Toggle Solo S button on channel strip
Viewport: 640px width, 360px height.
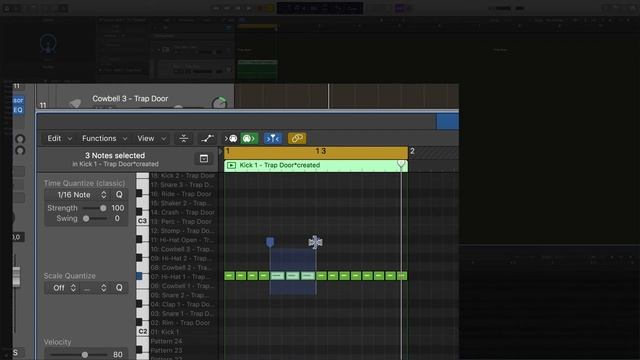[x=16, y=353]
